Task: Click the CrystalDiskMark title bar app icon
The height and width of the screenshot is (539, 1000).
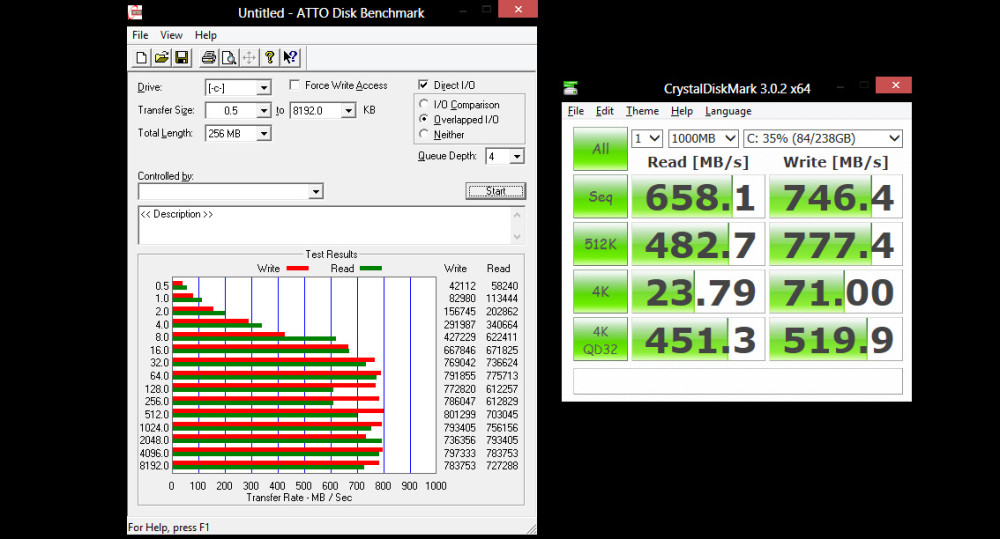Action: pos(571,88)
